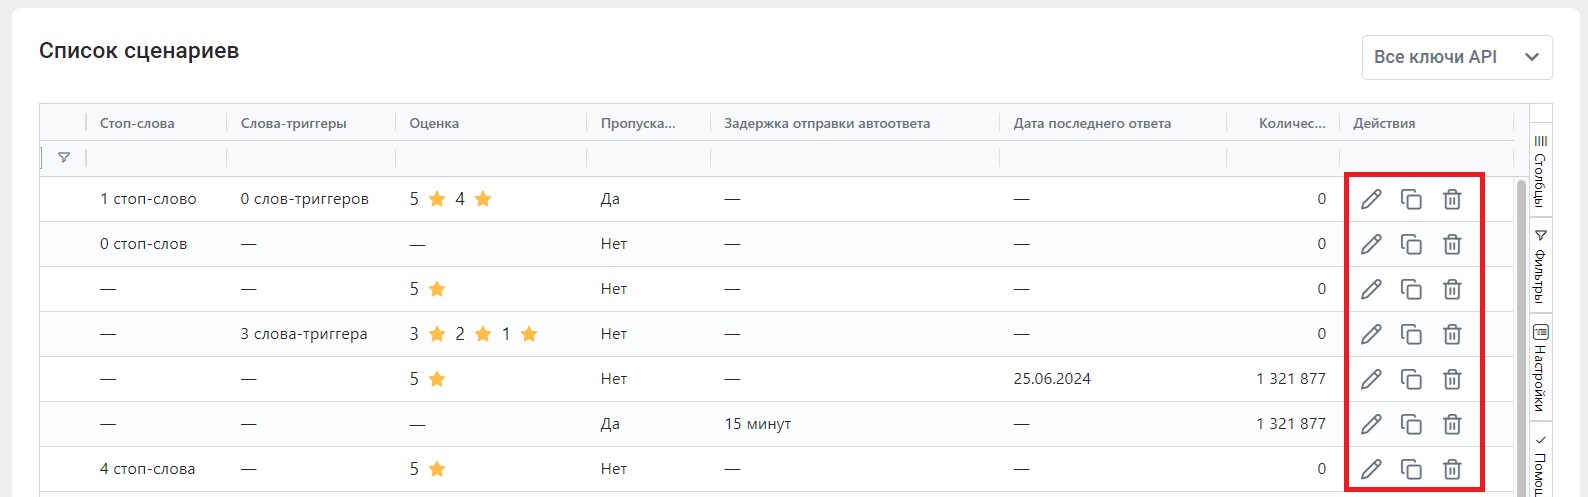Viewport: 1588px width, 497px height.
Task: Open the Настройки side panel tab
Action: [x=1540, y=368]
